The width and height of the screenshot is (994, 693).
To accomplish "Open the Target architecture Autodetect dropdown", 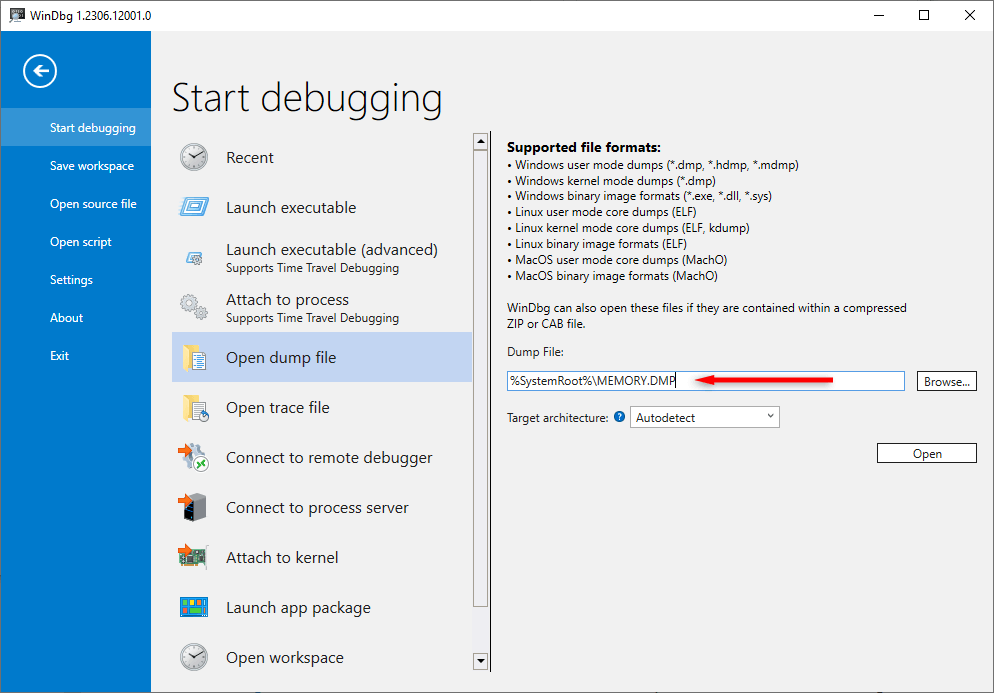I will point(704,417).
